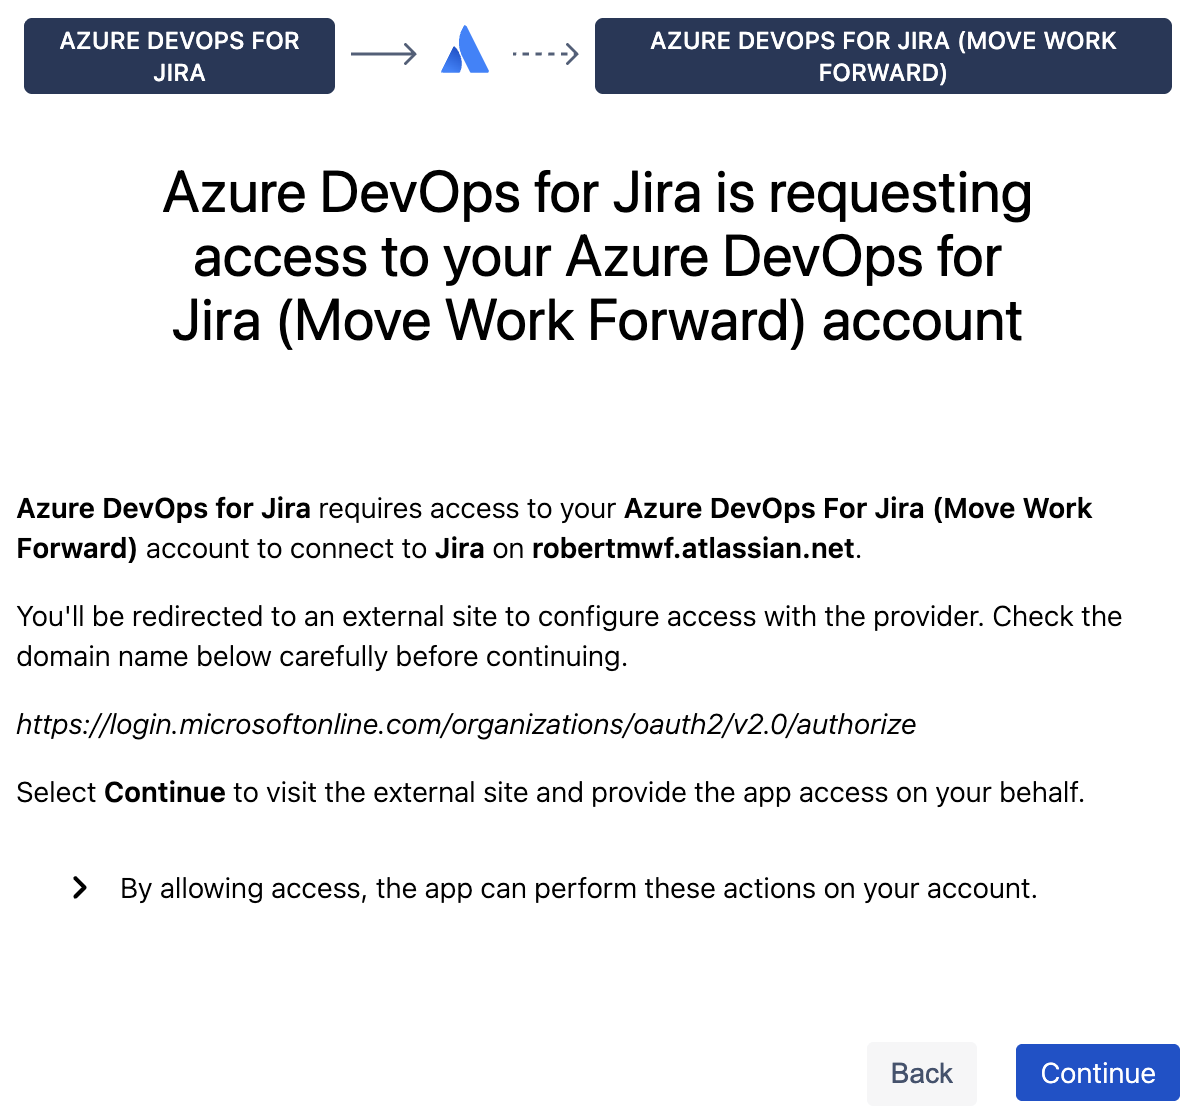Click 'By allowing access' permissions text
This screenshot has width=1190, height=1120.
(x=578, y=889)
